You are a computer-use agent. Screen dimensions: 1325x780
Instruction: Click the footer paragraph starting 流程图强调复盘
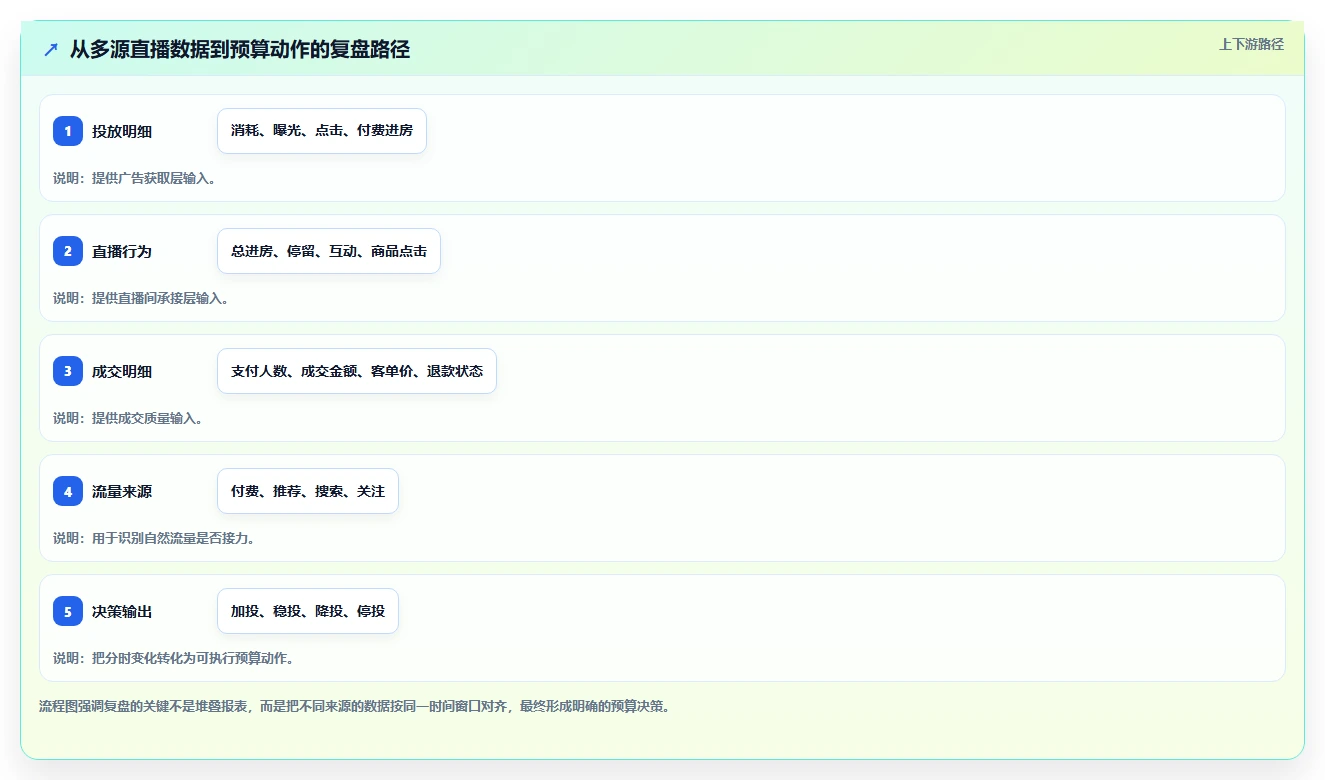[354, 706]
